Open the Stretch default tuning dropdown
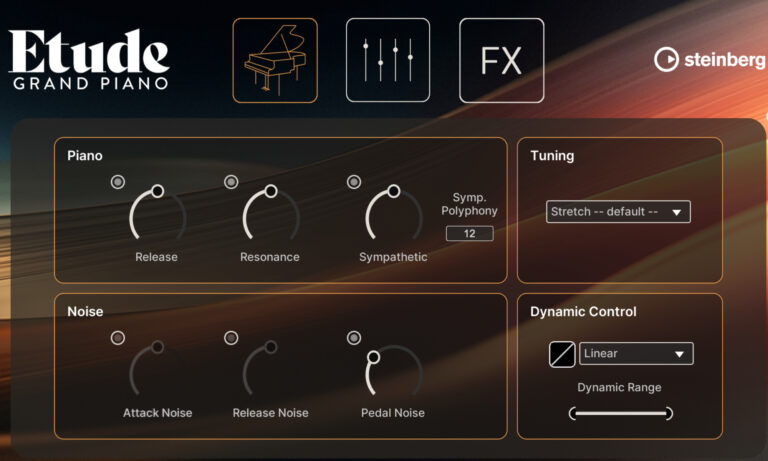The width and height of the screenshot is (768, 461). pos(618,212)
